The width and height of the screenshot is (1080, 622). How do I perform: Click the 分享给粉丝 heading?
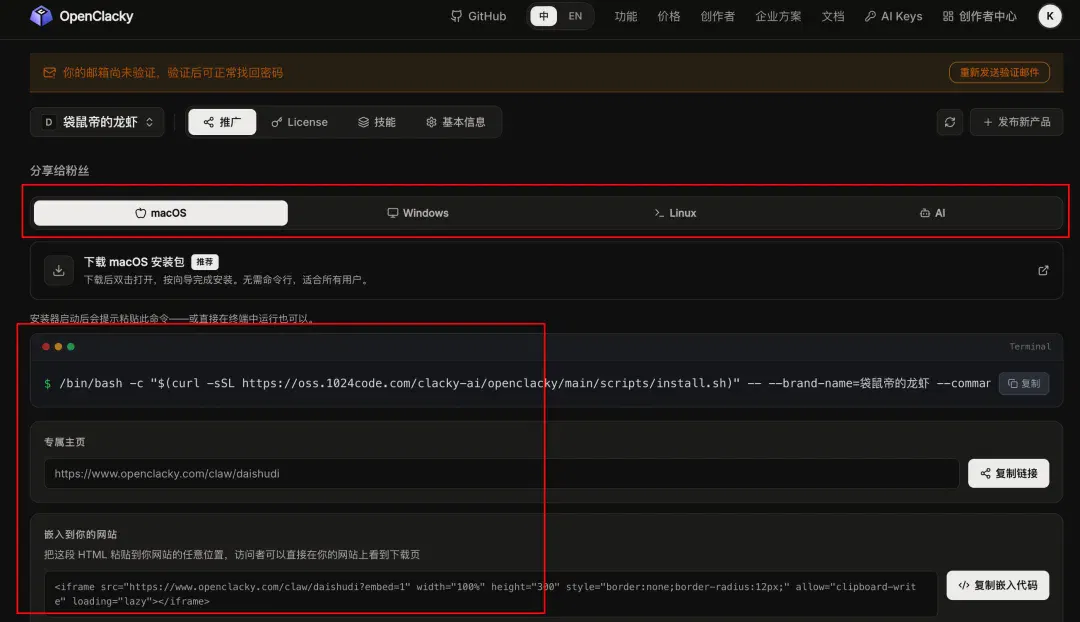point(59,171)
